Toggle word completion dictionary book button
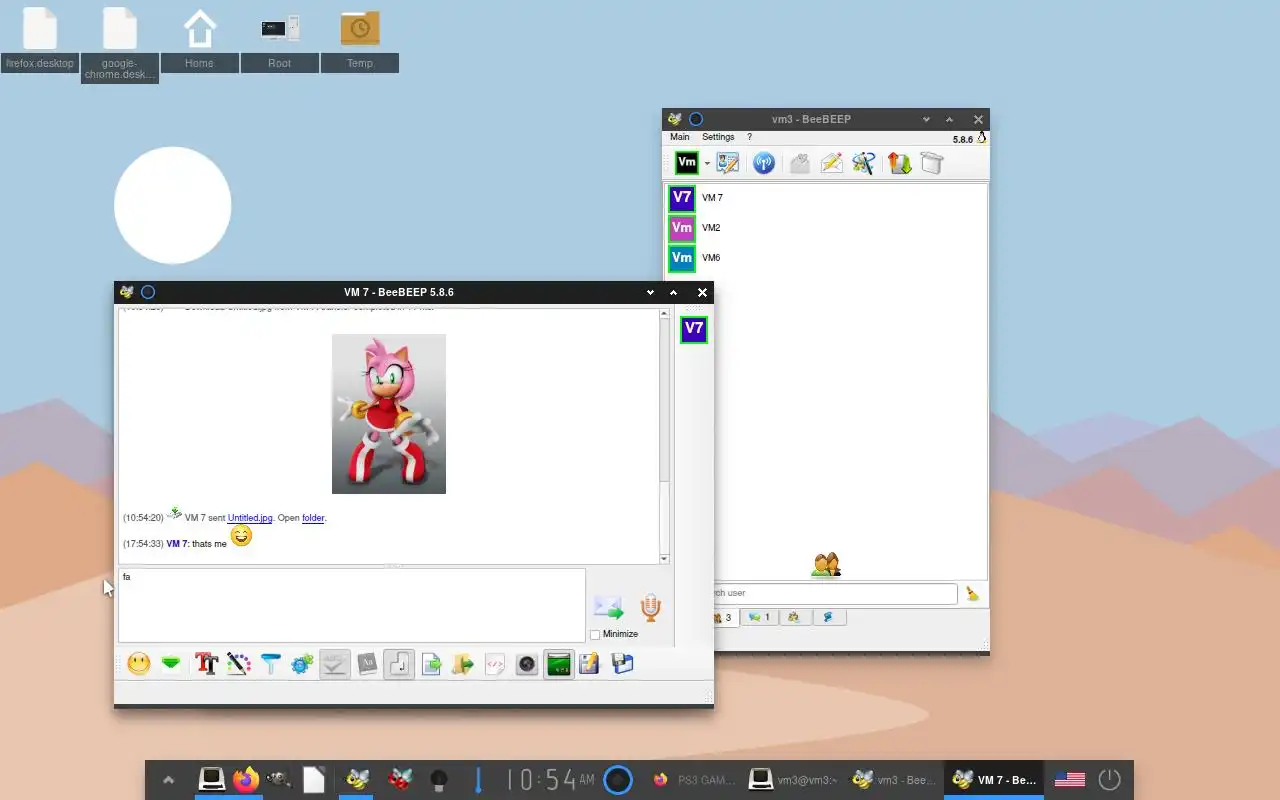This screenshot has height=800, width=1280. (x=367, y=664)
